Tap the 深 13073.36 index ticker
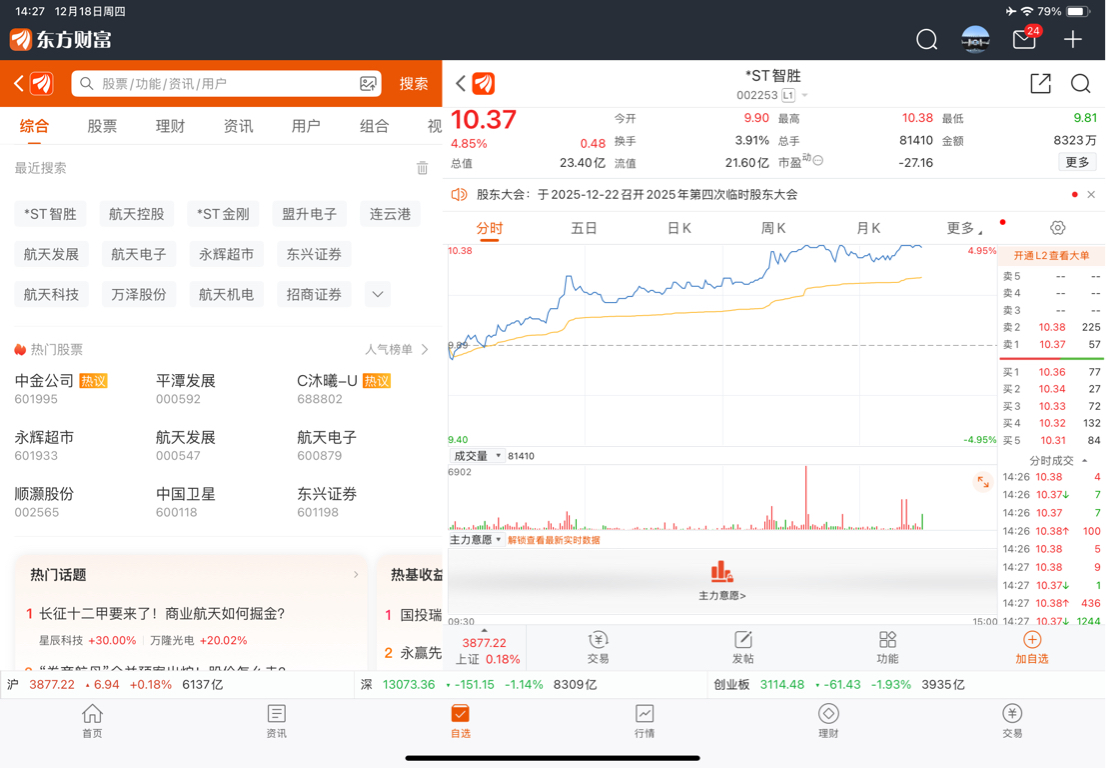The width and height of the screenshot is (1106, 768). [478, 684]
